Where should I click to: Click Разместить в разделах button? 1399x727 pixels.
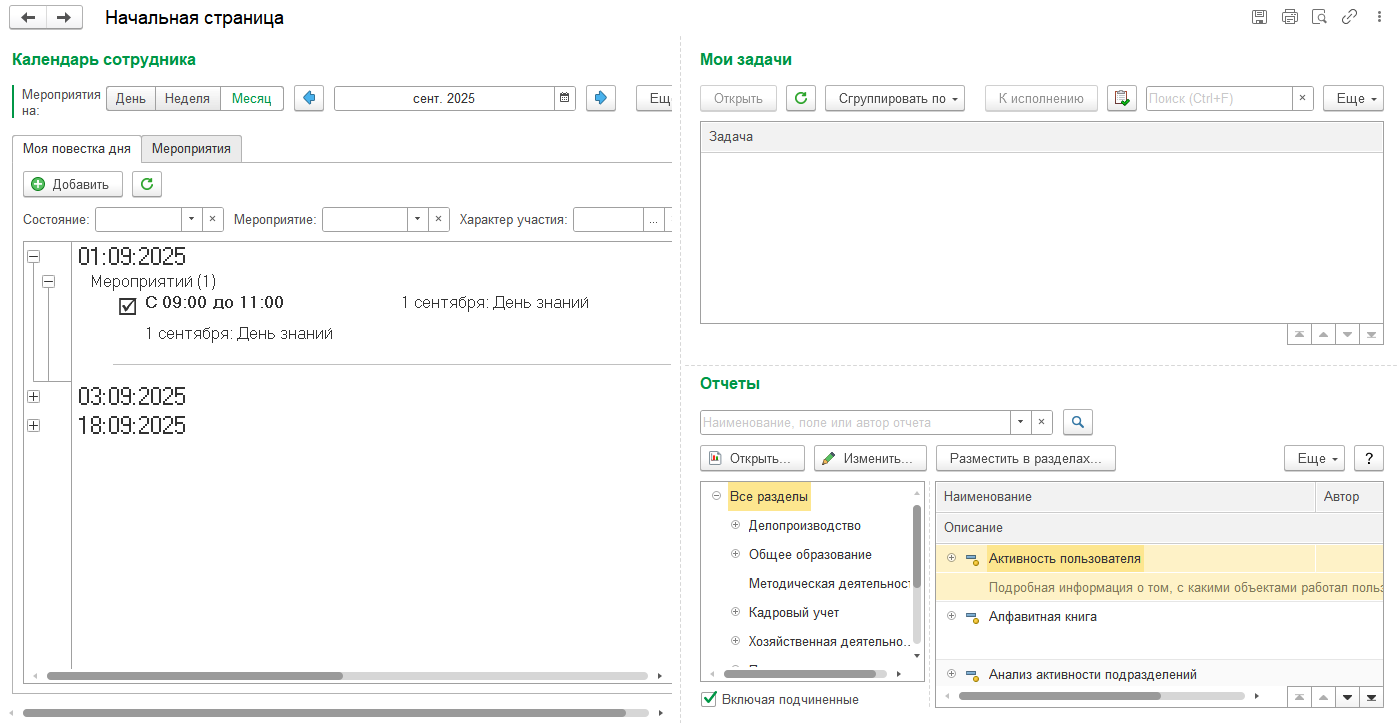[x=1025, y=458]
